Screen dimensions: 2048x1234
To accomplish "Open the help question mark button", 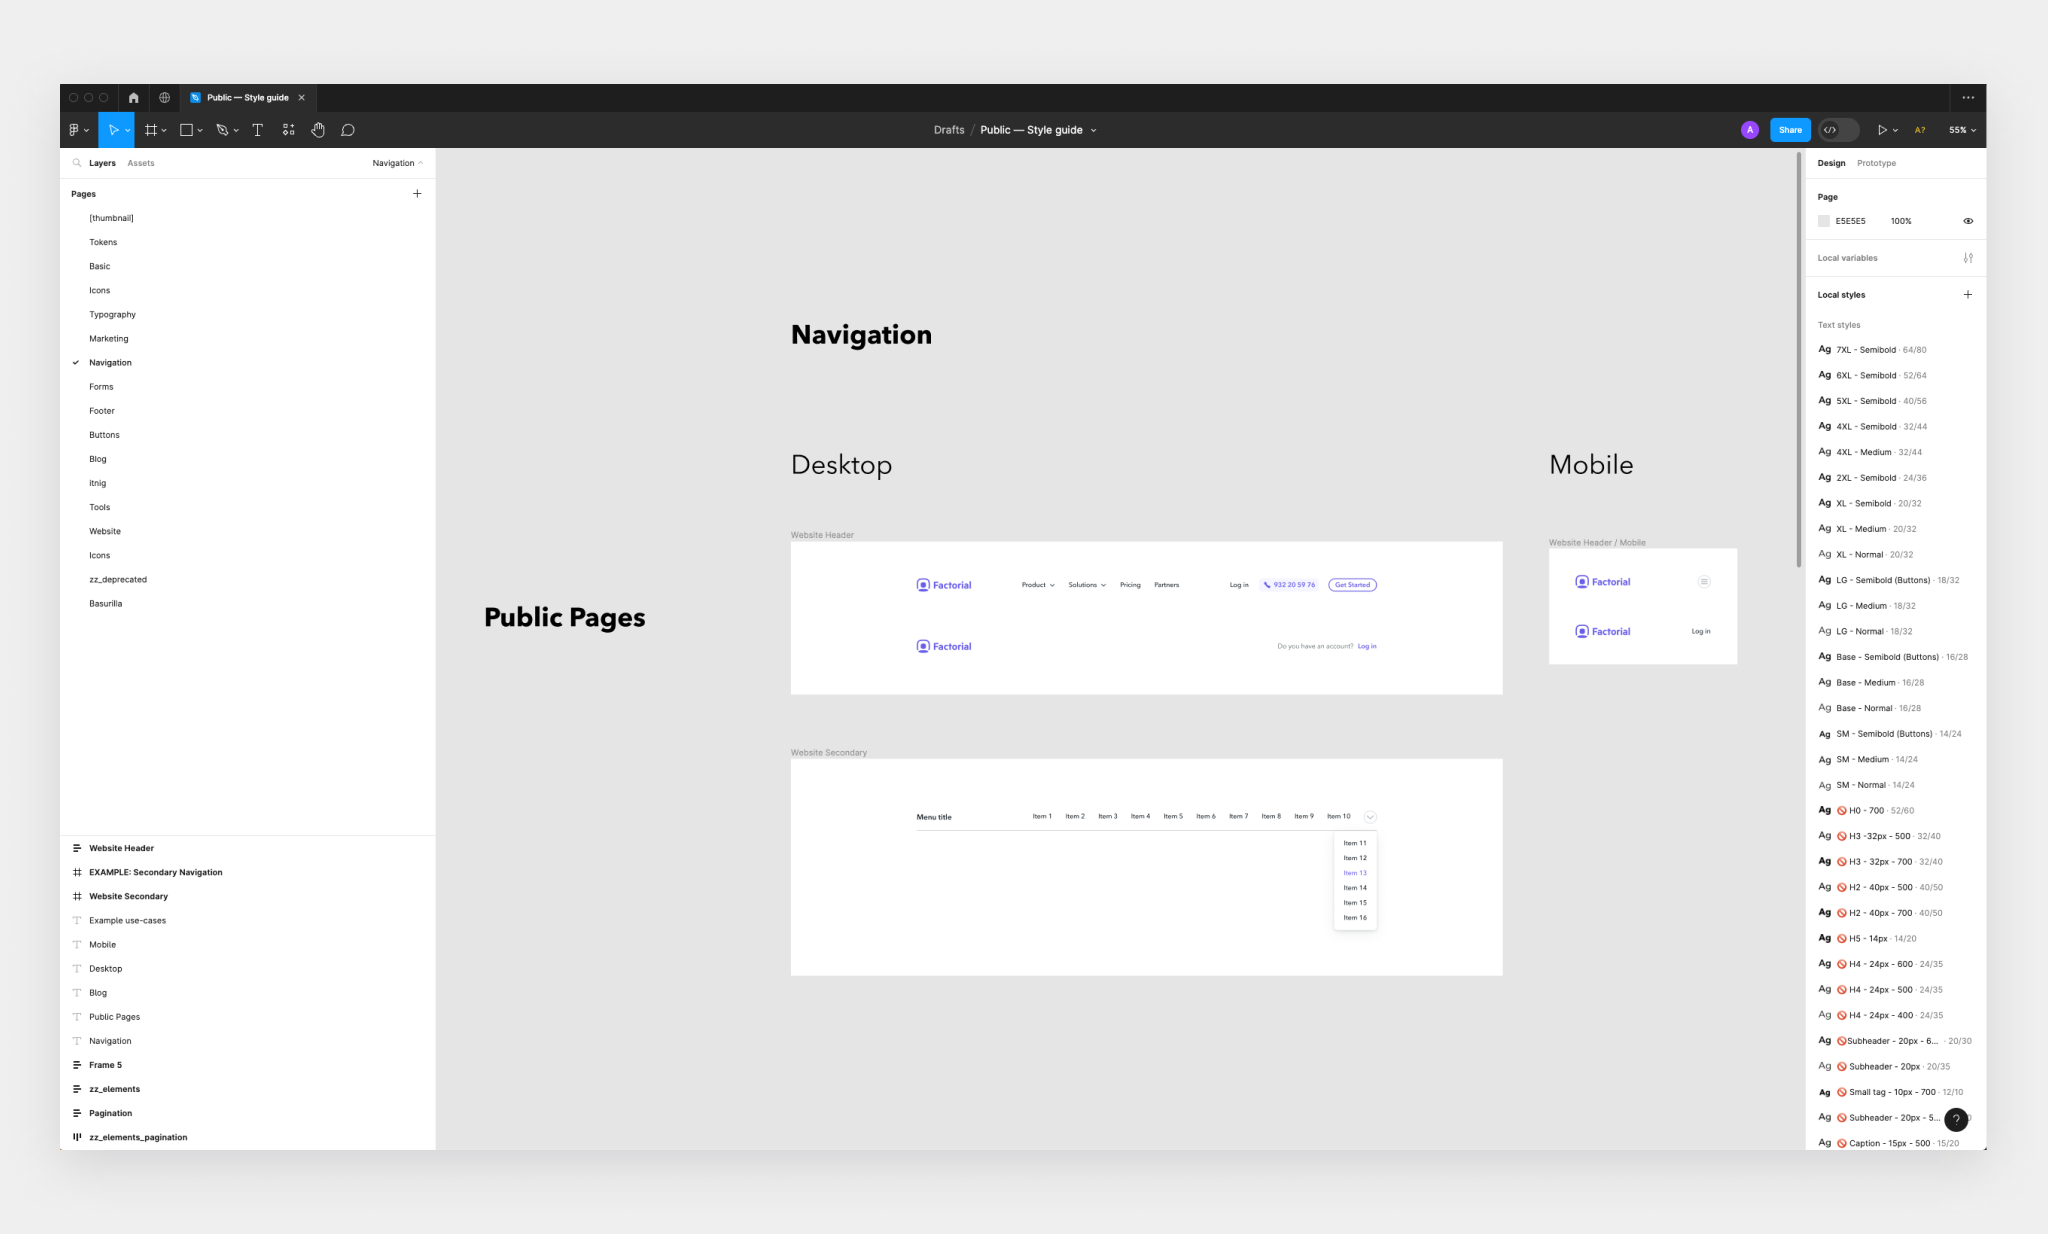I will (1956, 1120).
